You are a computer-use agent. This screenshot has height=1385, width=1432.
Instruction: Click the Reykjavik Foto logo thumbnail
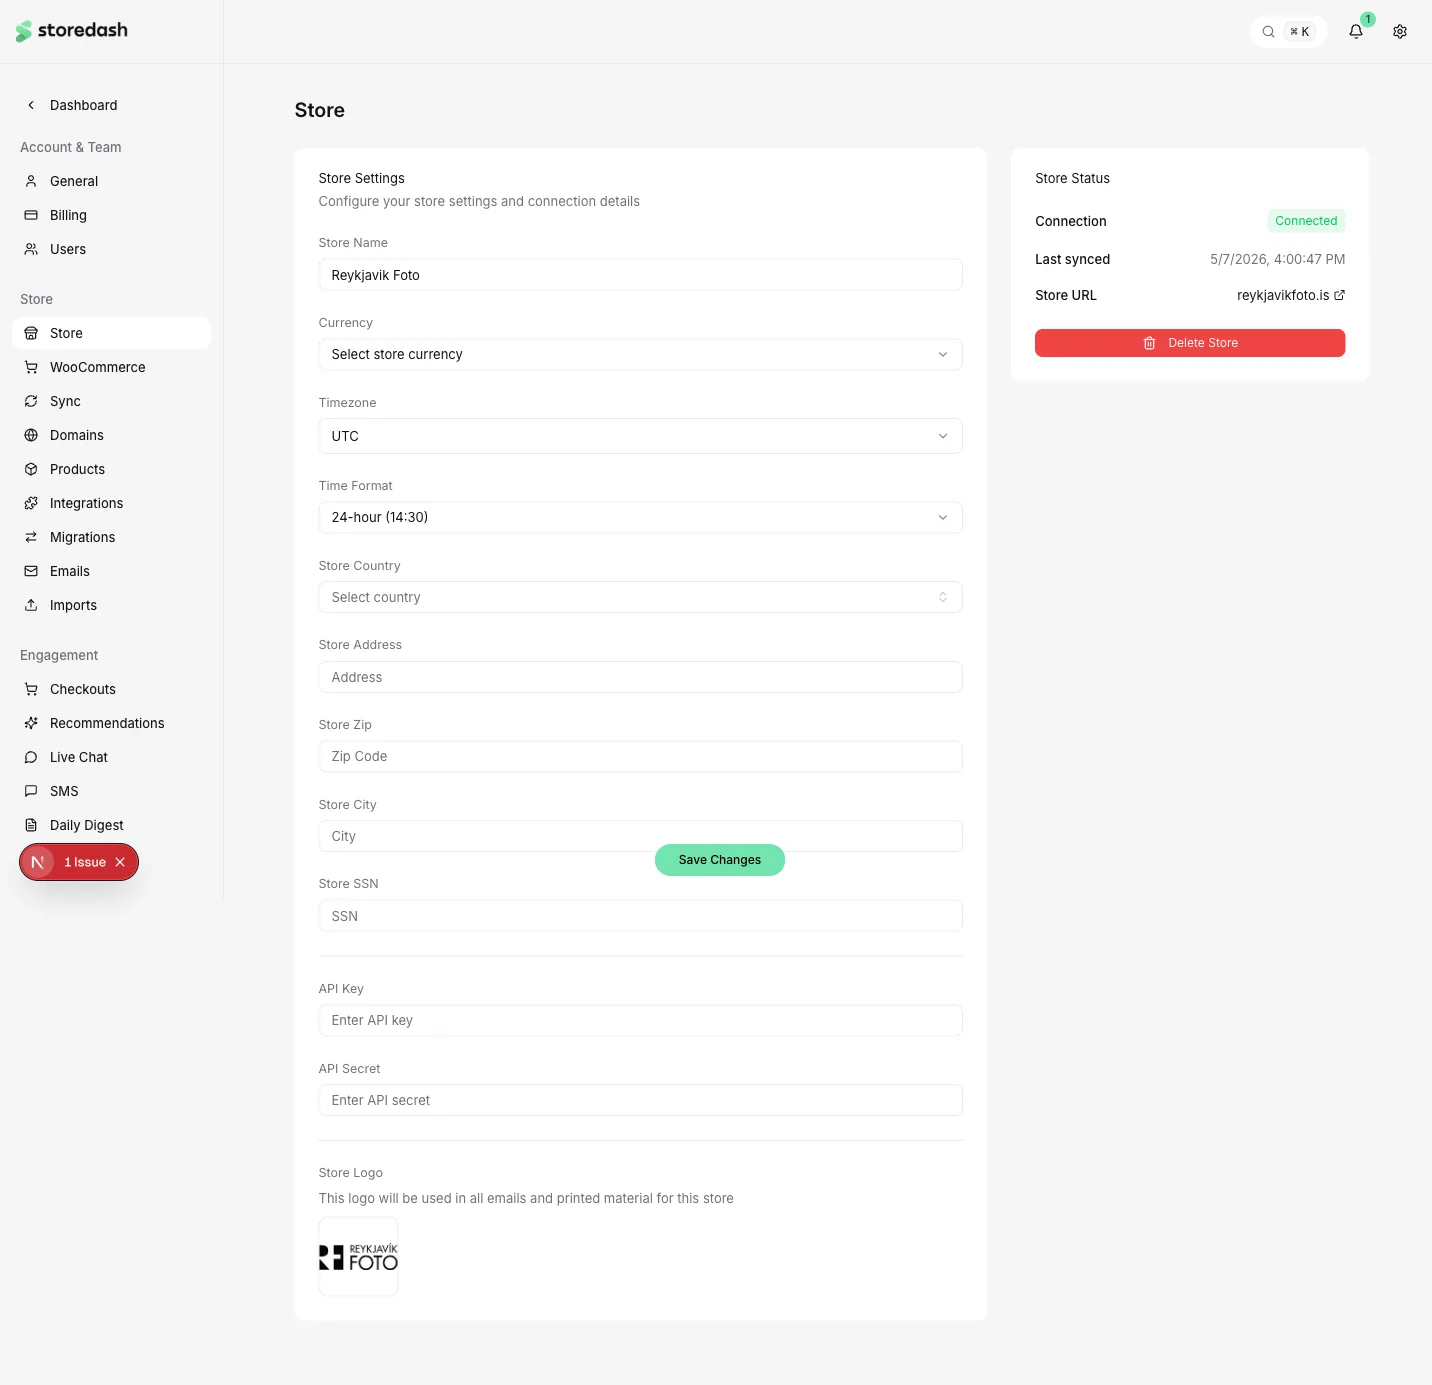click(358, 1257)
